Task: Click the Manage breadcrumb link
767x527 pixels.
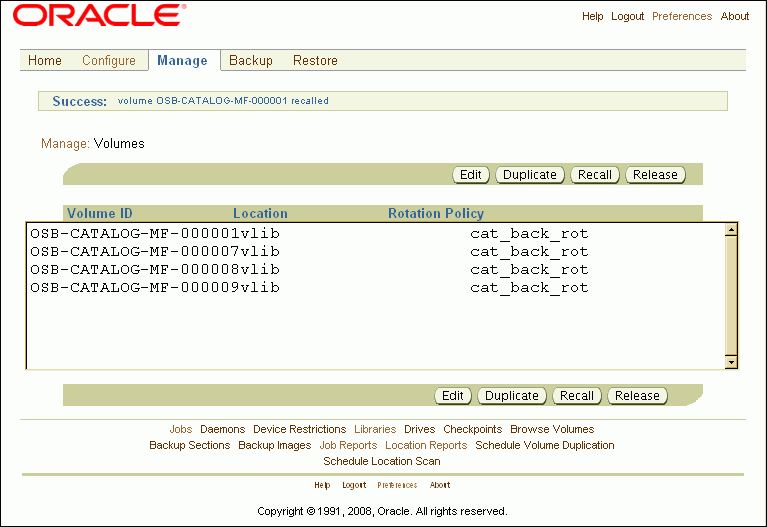Action: coord(65,143)
